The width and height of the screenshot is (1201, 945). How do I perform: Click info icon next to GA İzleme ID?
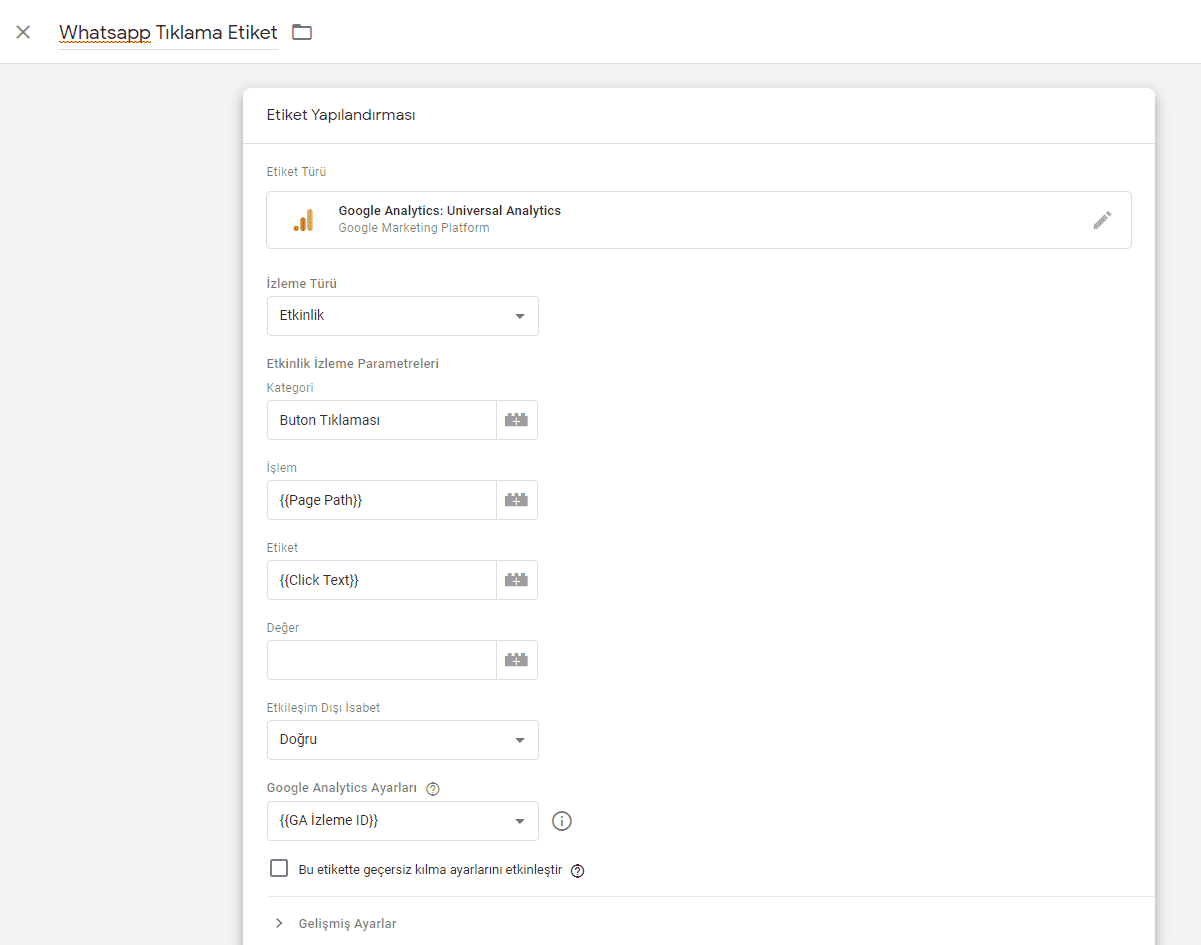coord(562,821)
